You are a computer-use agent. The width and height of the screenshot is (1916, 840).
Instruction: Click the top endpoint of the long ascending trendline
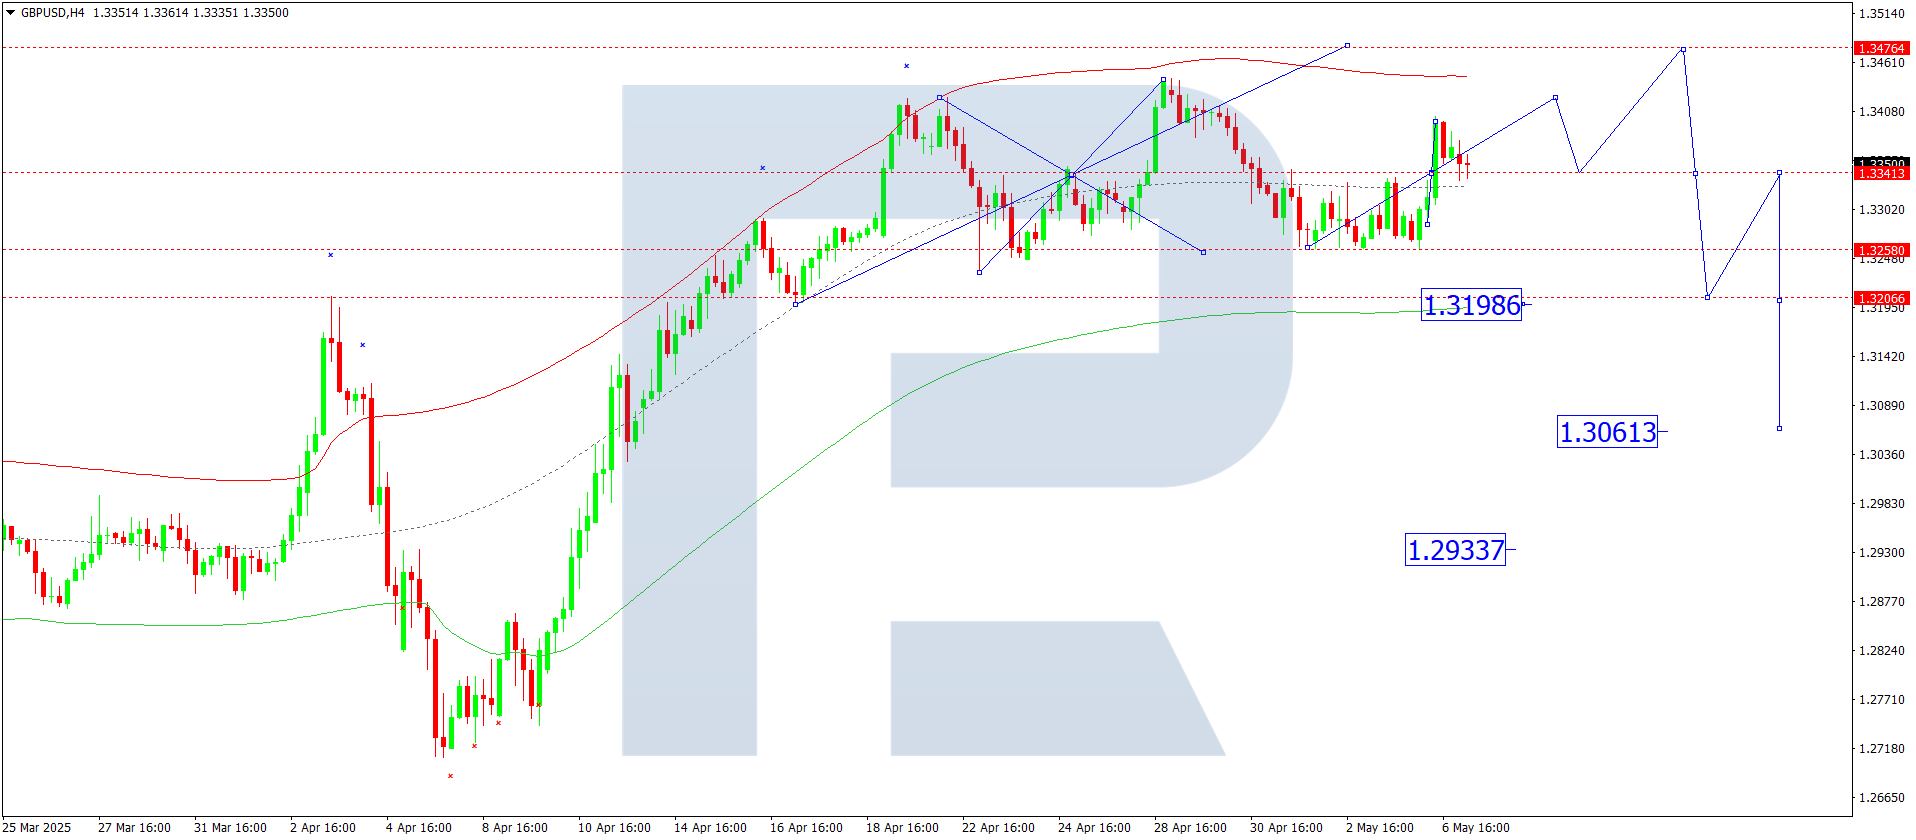(1347, 45)
